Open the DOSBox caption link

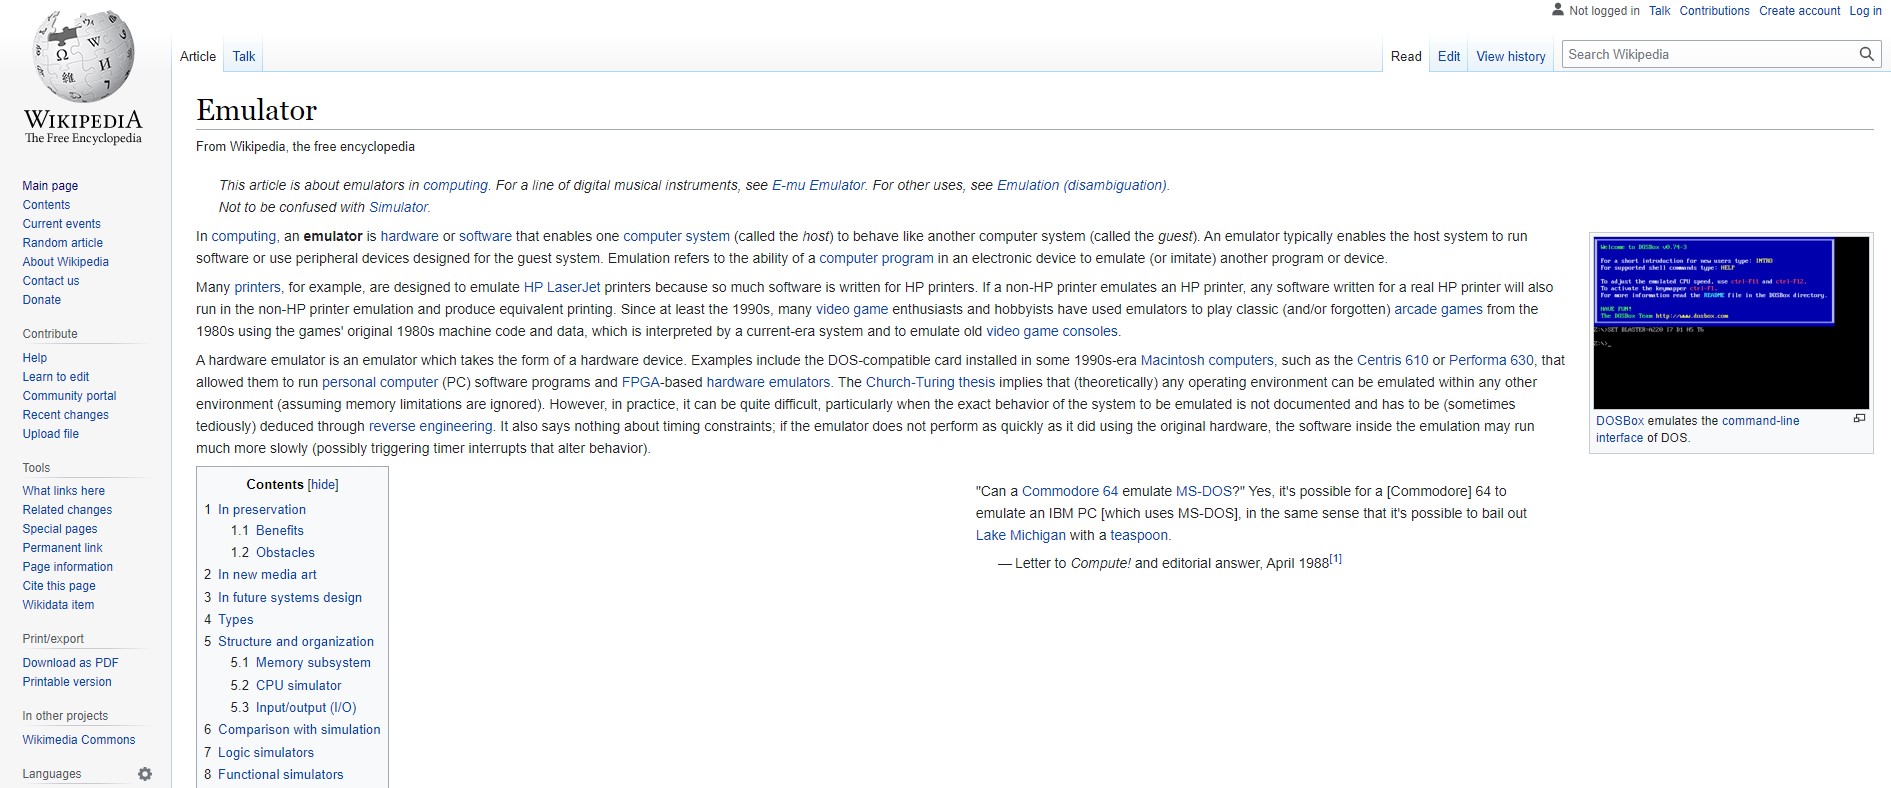point(1620,421)
